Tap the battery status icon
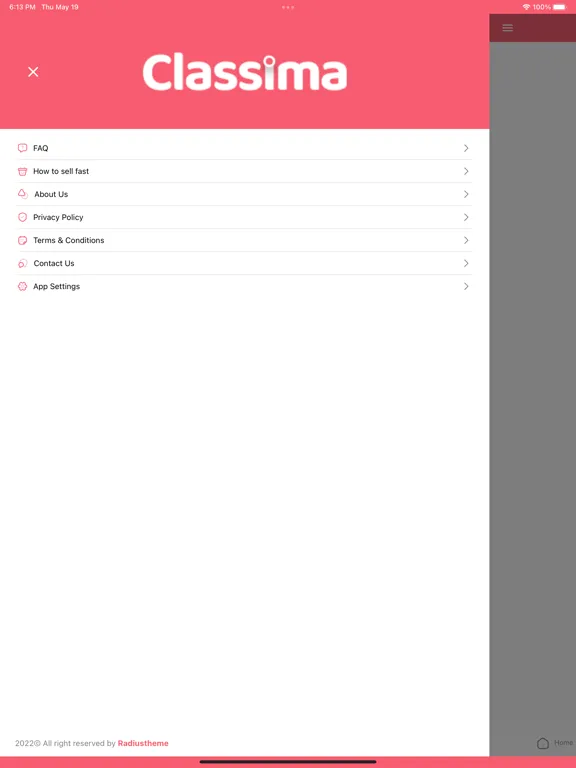This screenshot has width=576, height=768. click(x=560, y=7)
